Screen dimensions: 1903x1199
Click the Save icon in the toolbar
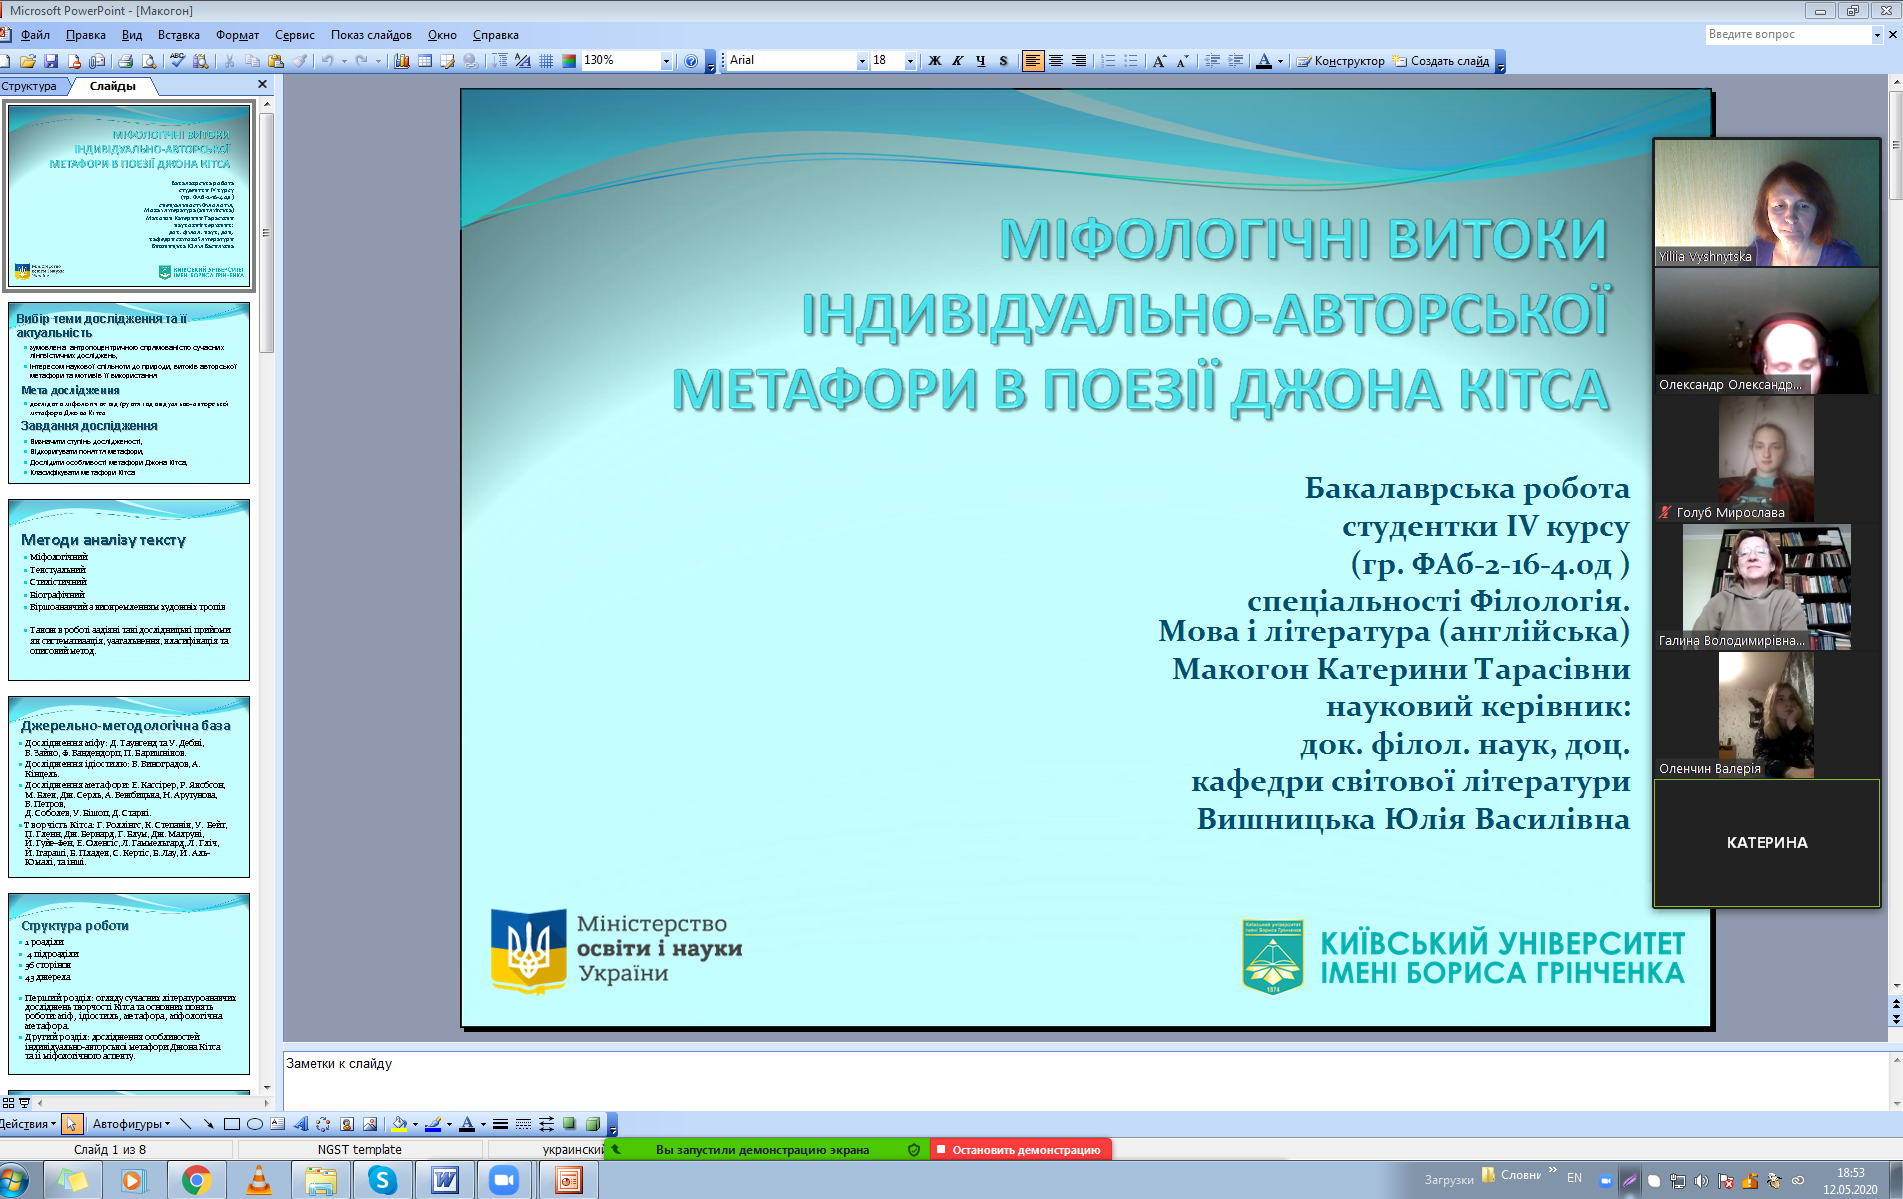pyautogui.click(x=51, y=61)
